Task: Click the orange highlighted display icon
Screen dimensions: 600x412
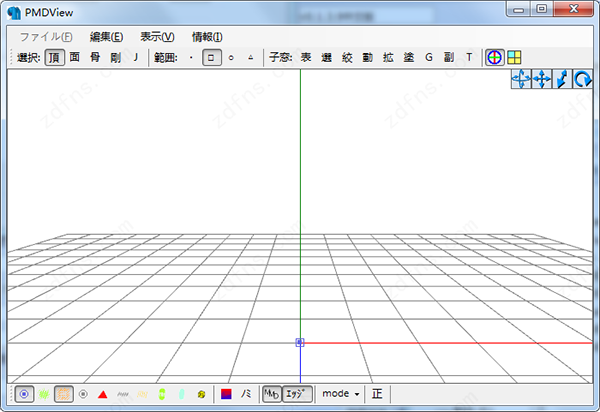Action: tap(63, 394)
